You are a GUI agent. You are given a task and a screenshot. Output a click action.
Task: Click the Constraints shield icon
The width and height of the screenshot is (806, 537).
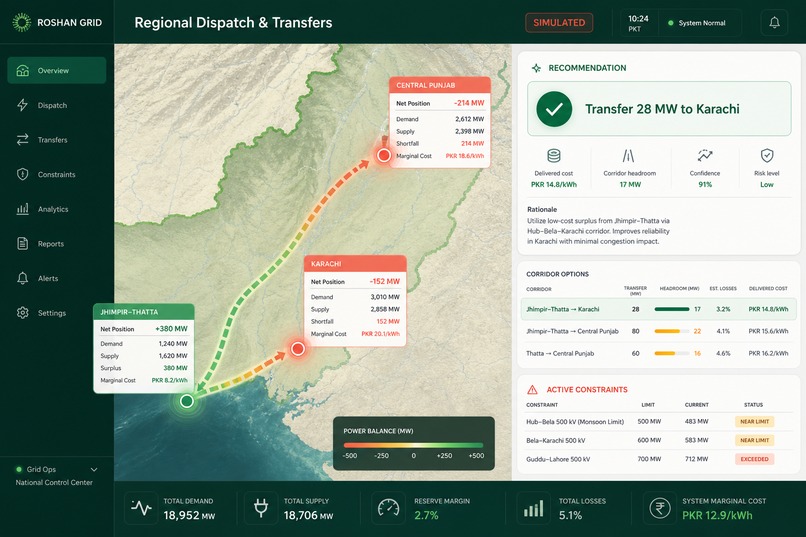click(x=23, y=174)
